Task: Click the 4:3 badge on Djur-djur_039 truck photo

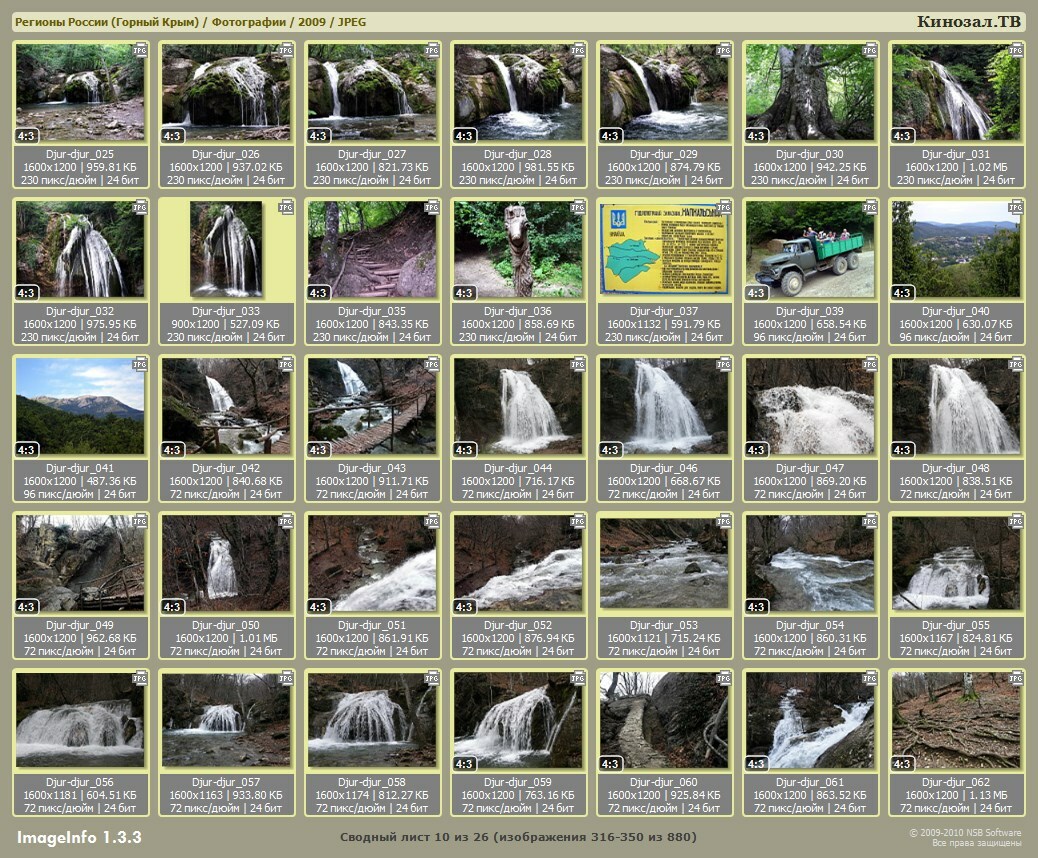Action: pos(756,293)
